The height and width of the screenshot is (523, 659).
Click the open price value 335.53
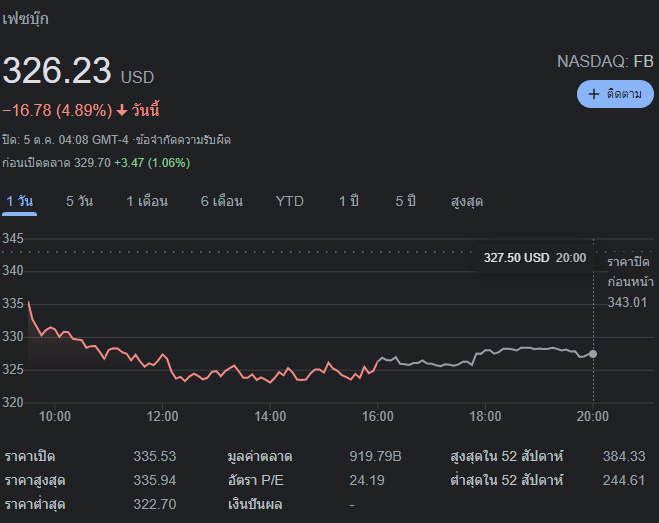tap(154, 456)
